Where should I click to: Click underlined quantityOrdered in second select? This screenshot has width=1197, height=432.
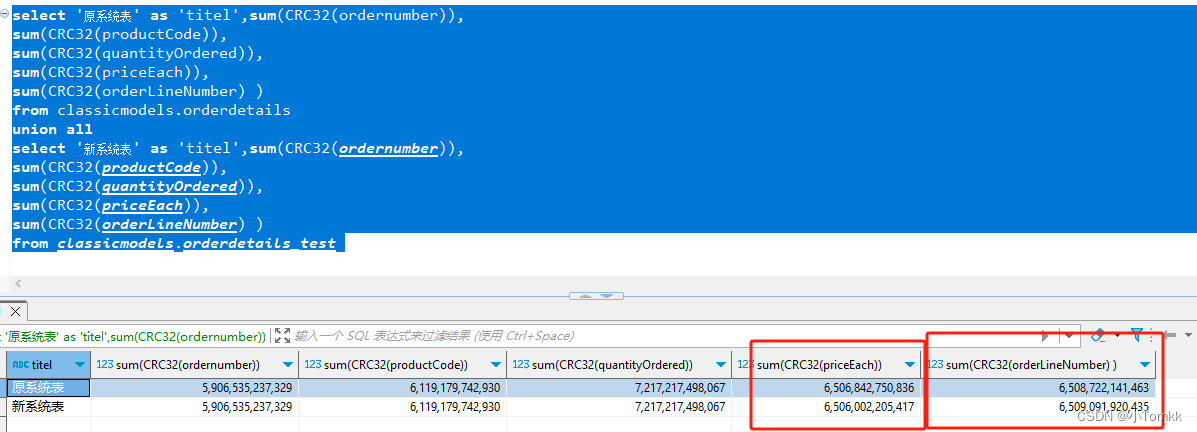pyautogui.click(x=170, y=186)
